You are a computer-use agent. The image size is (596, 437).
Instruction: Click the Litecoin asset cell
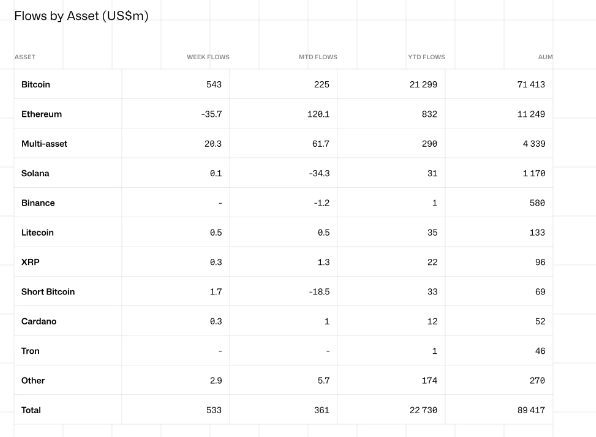(37, 233)
